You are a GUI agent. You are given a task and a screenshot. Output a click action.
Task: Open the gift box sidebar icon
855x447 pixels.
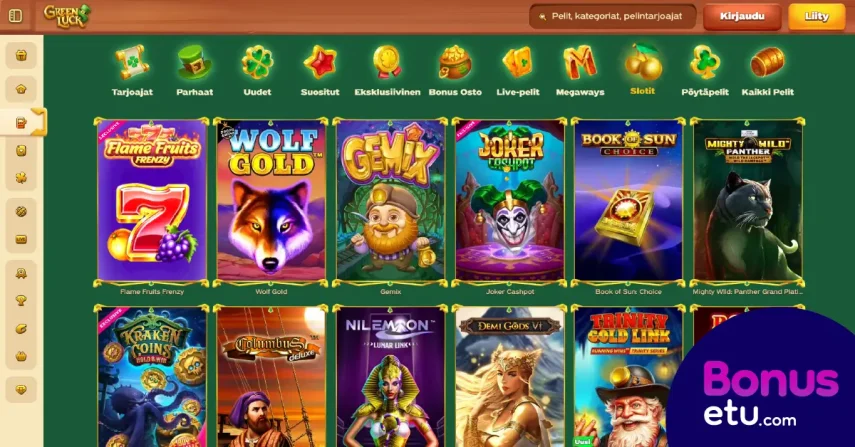pyautogui.click(x=21, y=56)
